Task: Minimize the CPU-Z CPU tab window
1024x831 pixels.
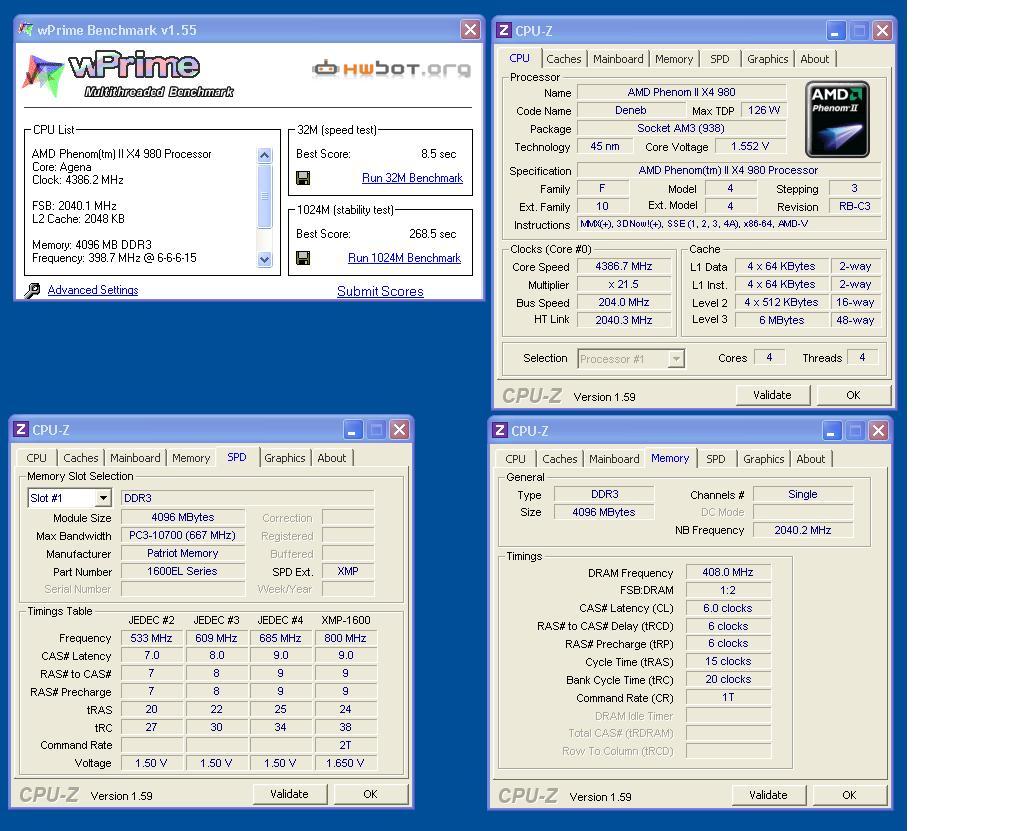Action: click(x=835, y=30)
